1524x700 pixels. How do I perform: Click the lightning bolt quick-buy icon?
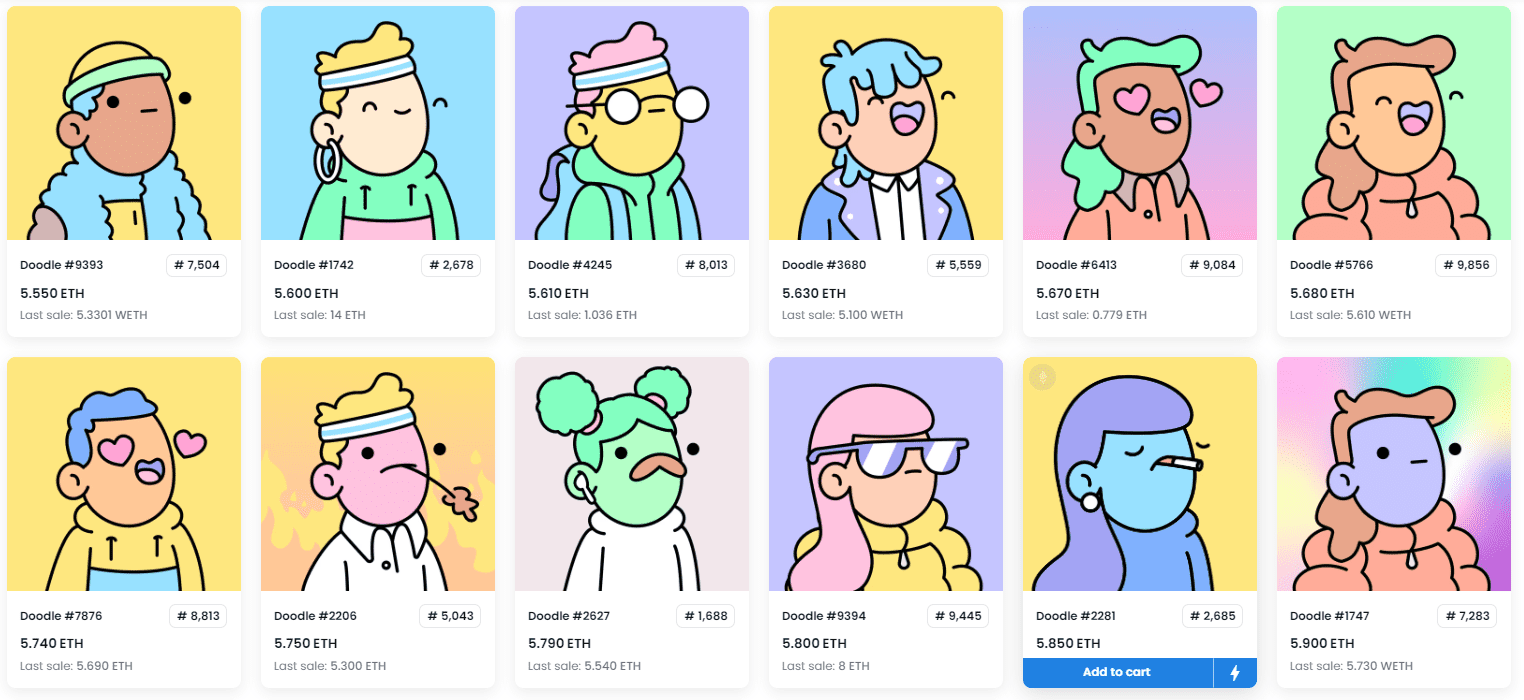[x=1235, y=673]
